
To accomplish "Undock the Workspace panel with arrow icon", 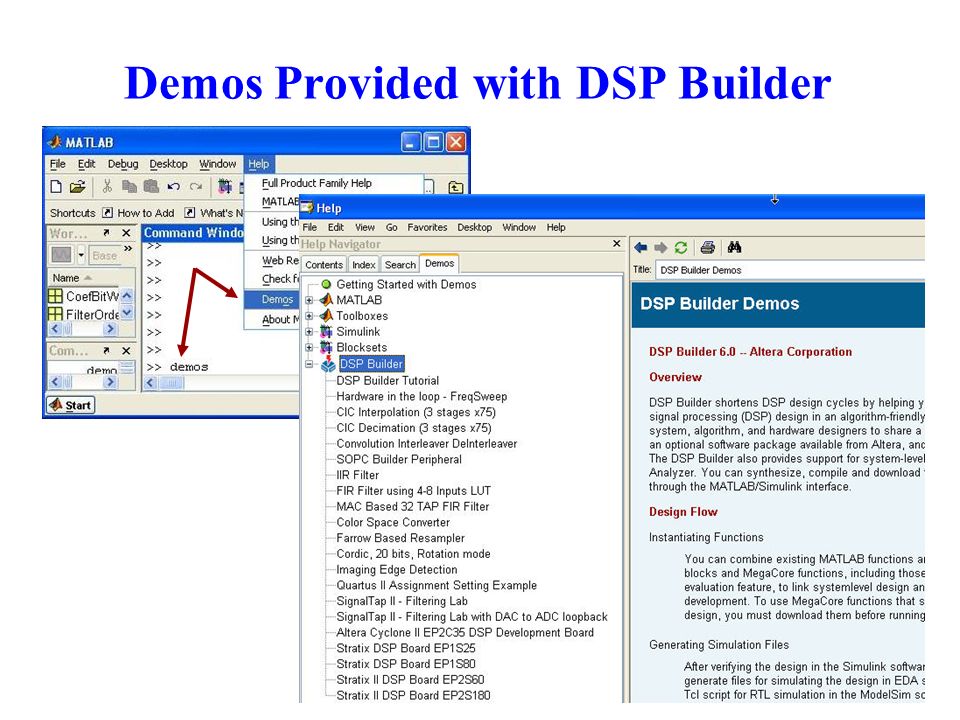I will tap(106, 233).
